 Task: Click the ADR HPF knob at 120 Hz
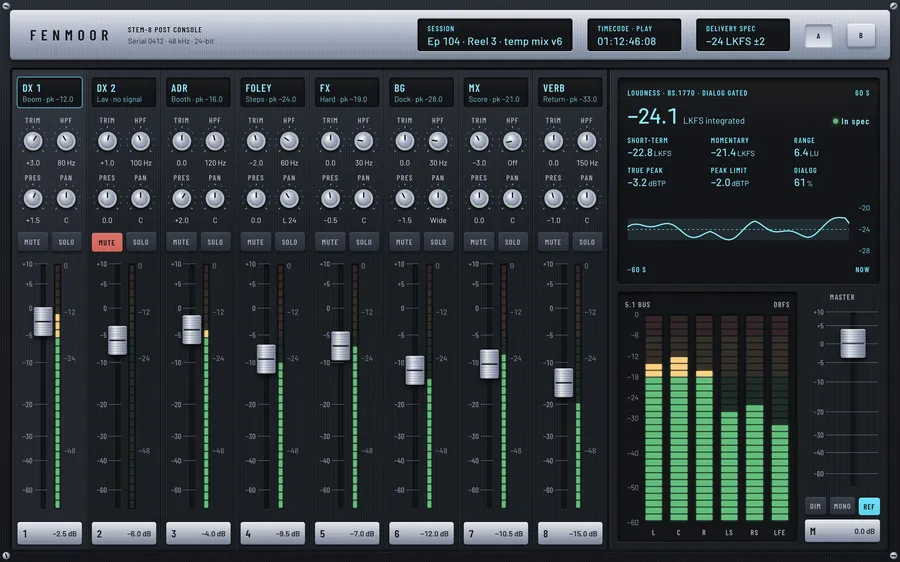pyautogui.click(x=215, y=141)
